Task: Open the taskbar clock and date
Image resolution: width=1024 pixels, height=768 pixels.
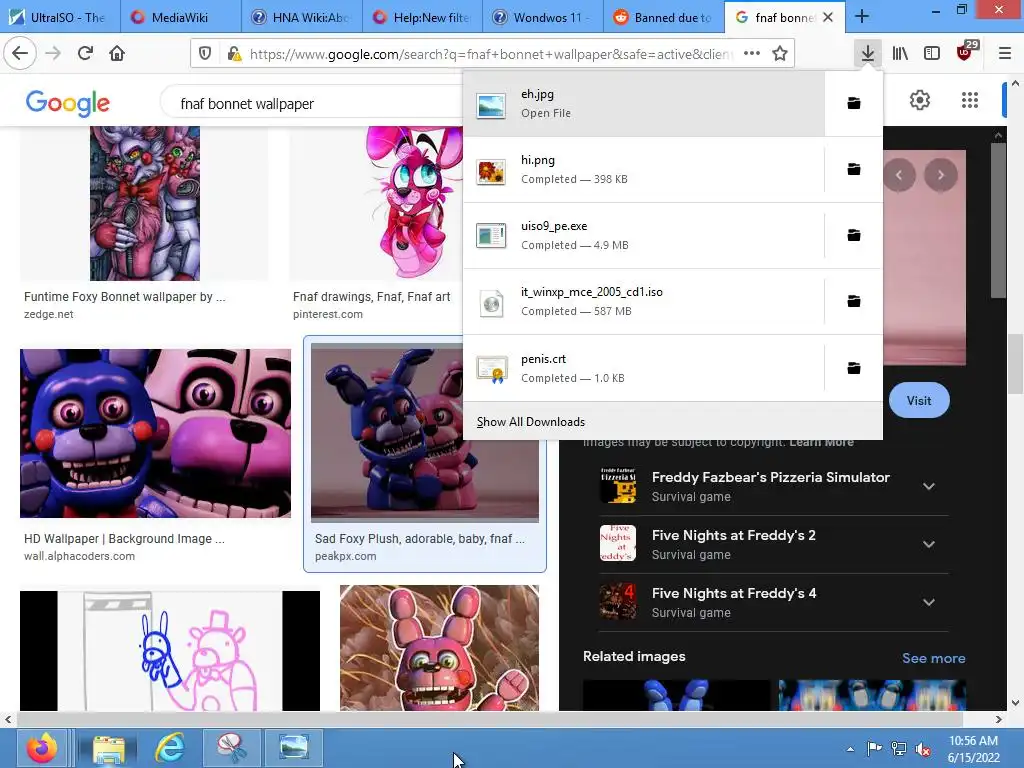Action: (973, 749)
